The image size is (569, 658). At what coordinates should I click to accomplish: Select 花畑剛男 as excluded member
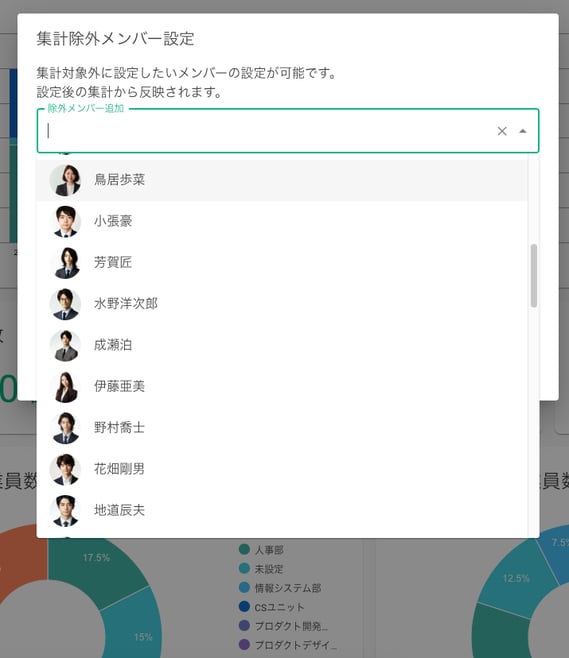(x=282, y=469)
